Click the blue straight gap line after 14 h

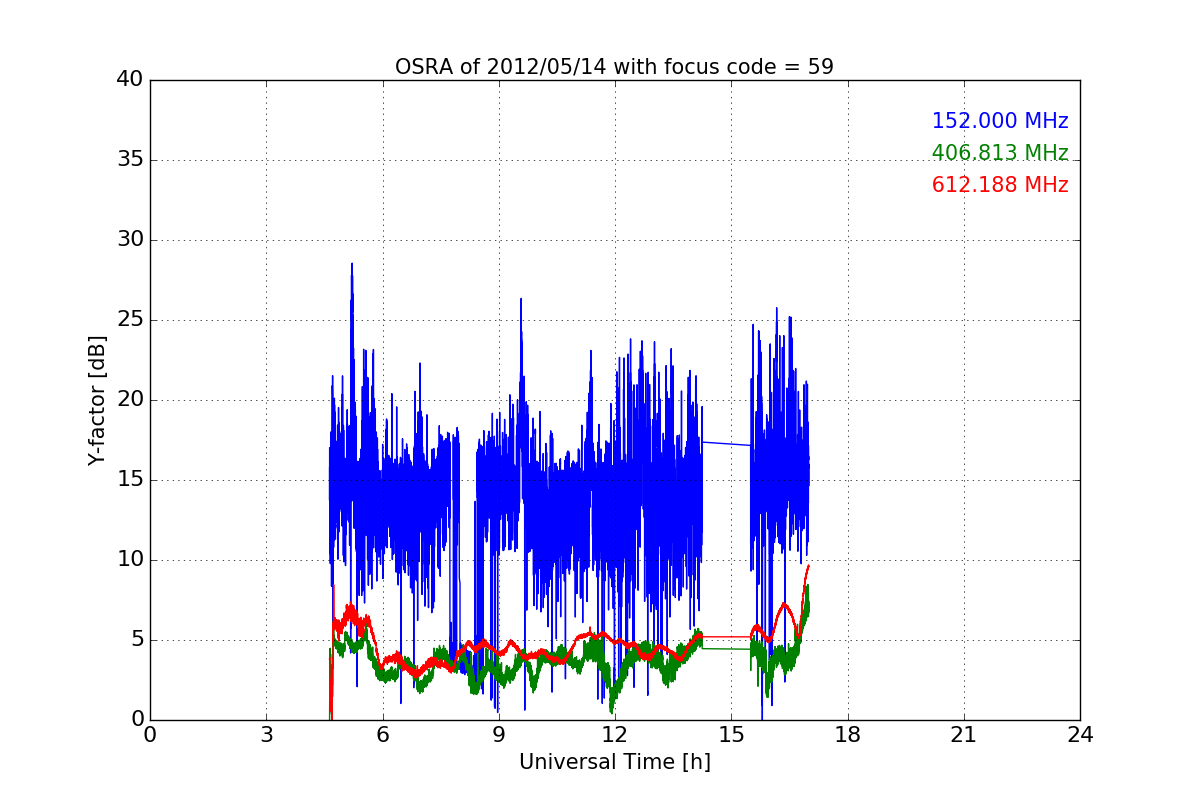pos(727,443)
